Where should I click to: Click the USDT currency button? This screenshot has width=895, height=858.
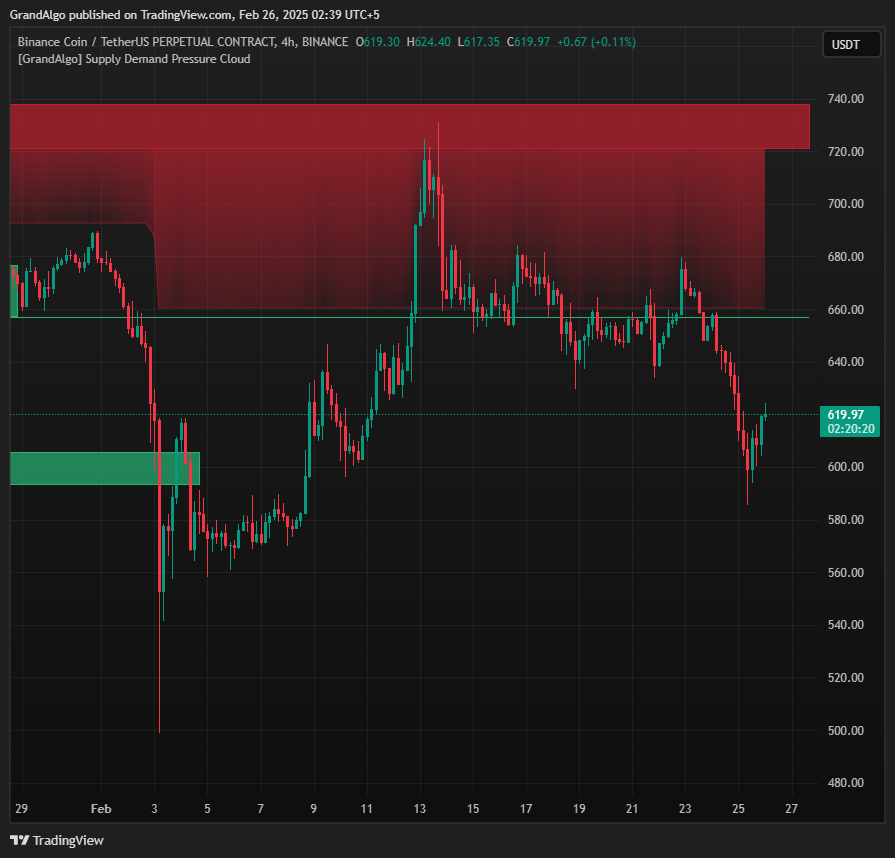[851, 45]
